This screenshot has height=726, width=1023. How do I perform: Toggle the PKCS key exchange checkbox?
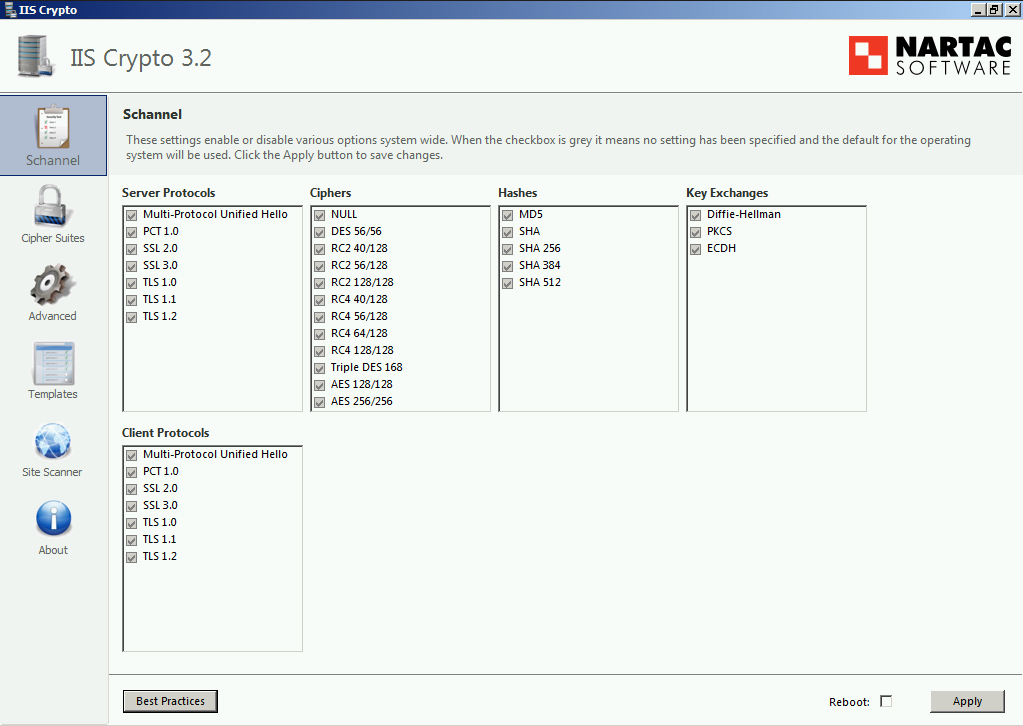[x=695, y=232]
